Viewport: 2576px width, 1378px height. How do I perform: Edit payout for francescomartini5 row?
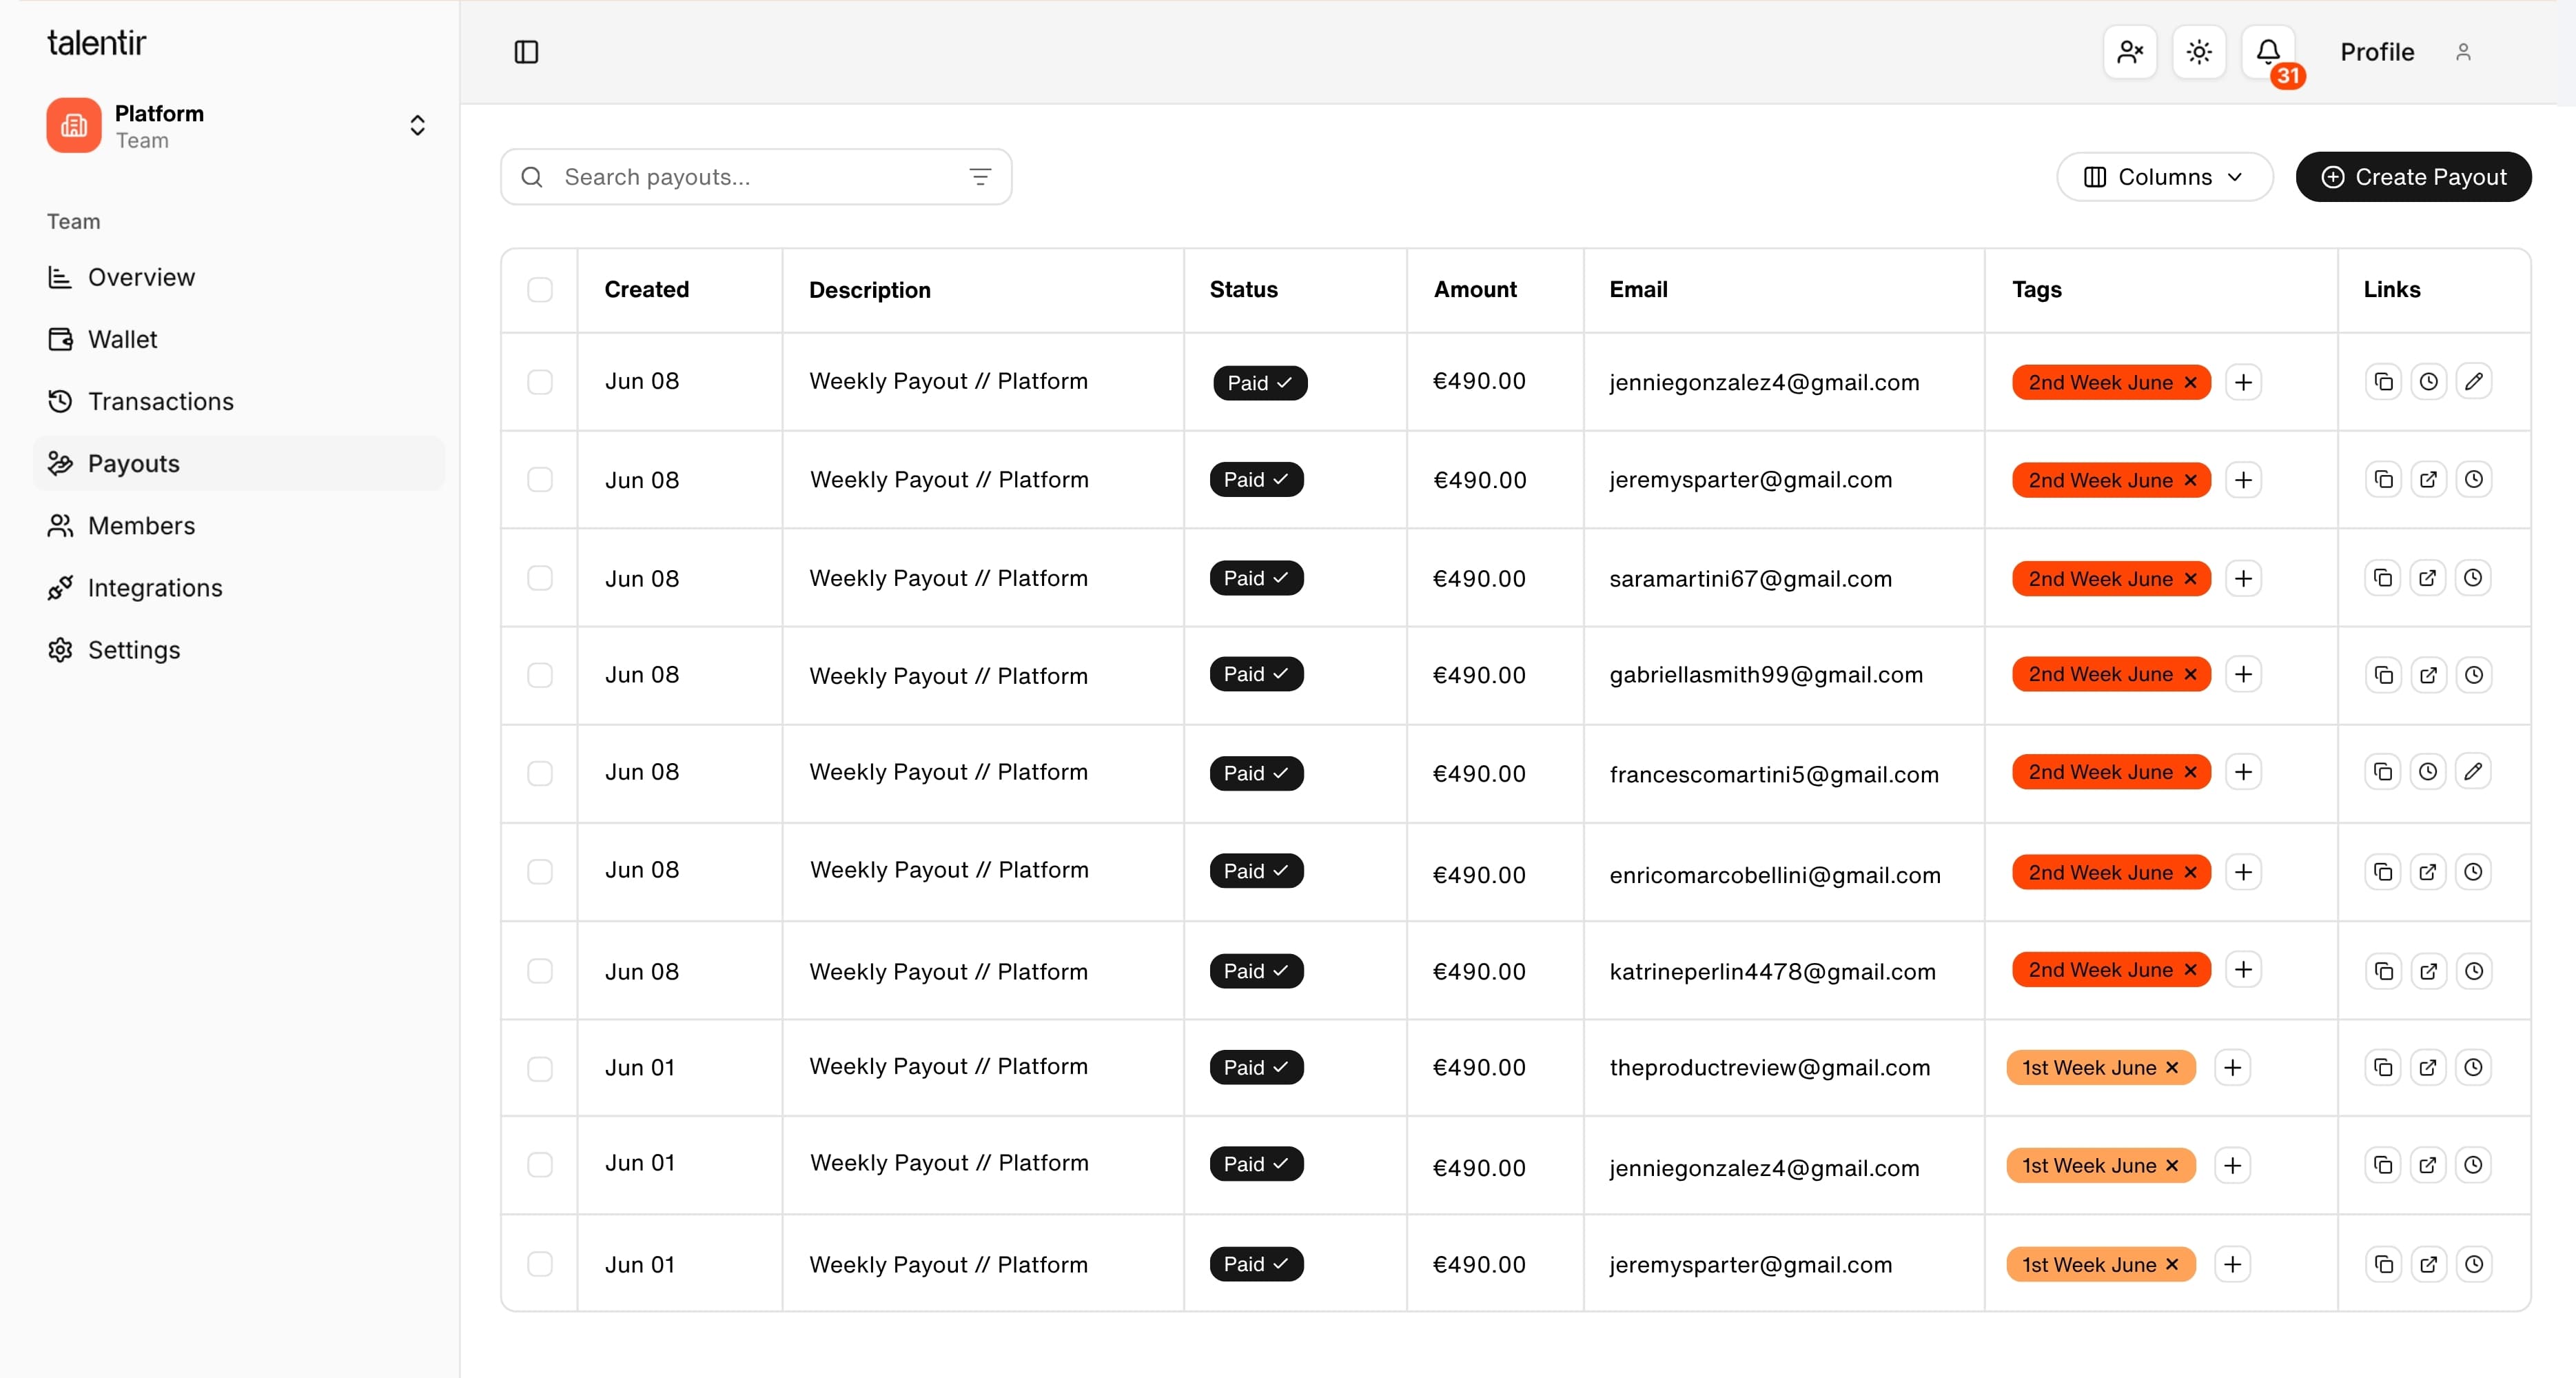click(x=2474, y=772)
